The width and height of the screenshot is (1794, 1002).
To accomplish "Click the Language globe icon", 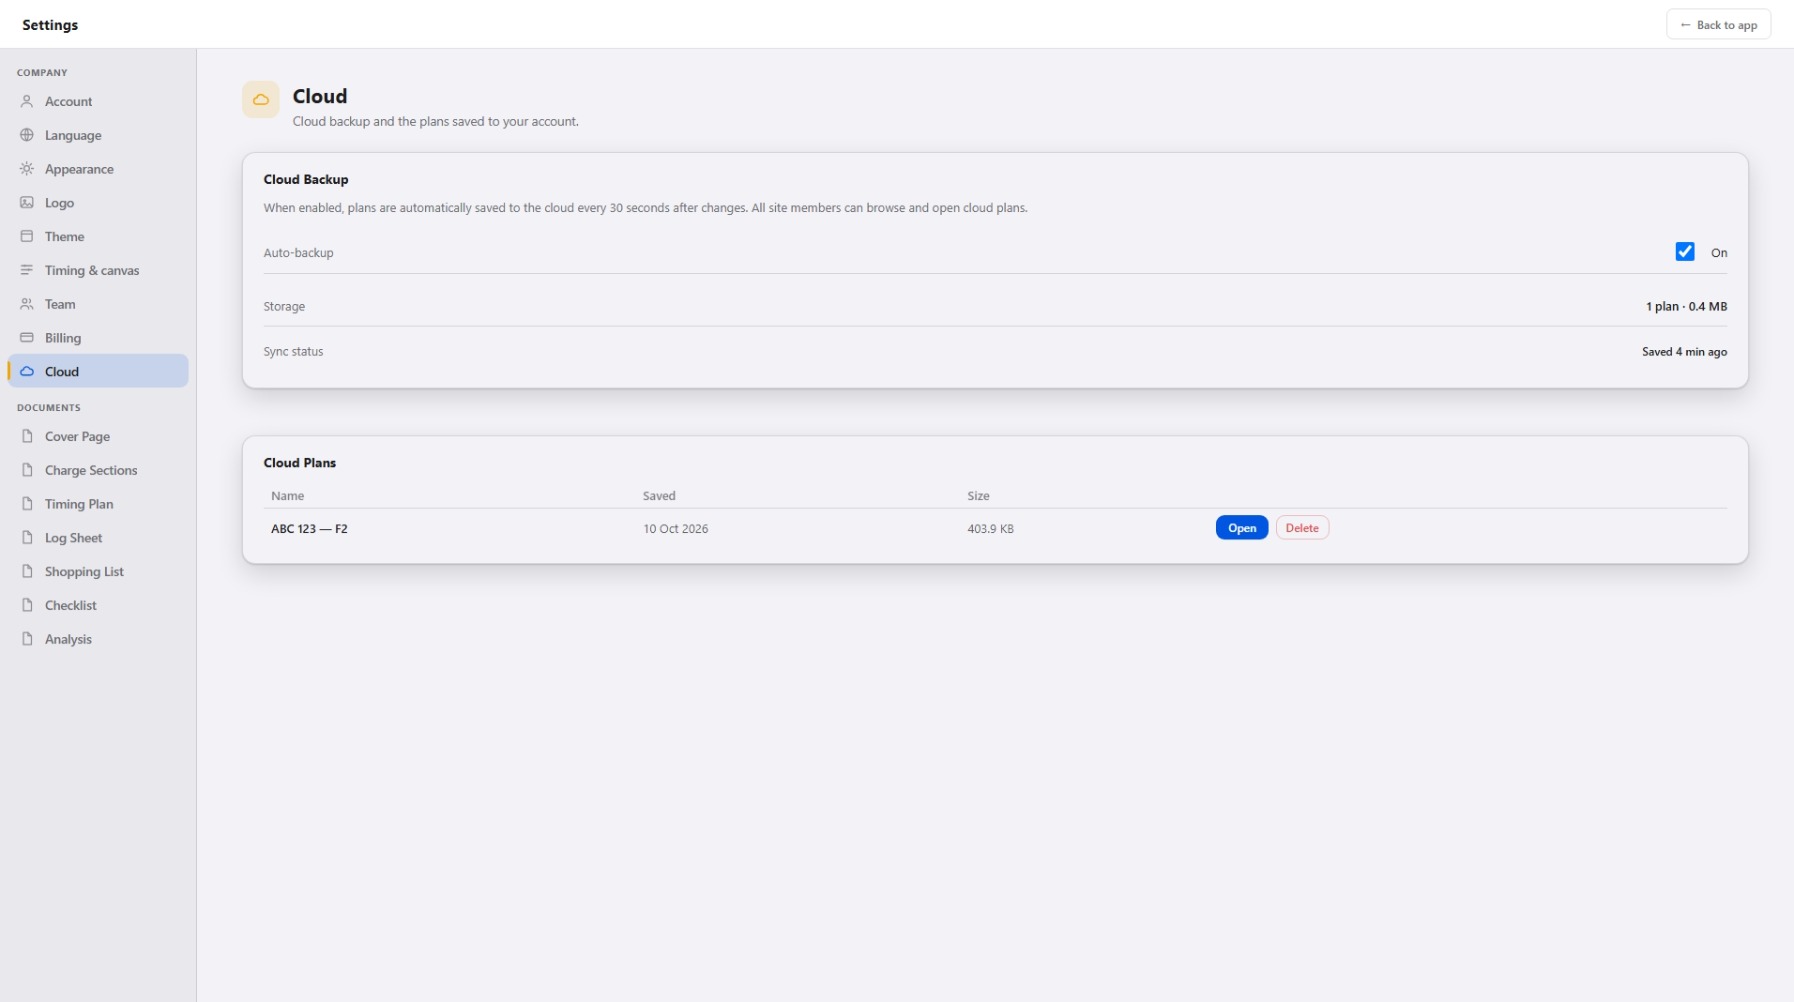I will (x=27, y=135).
